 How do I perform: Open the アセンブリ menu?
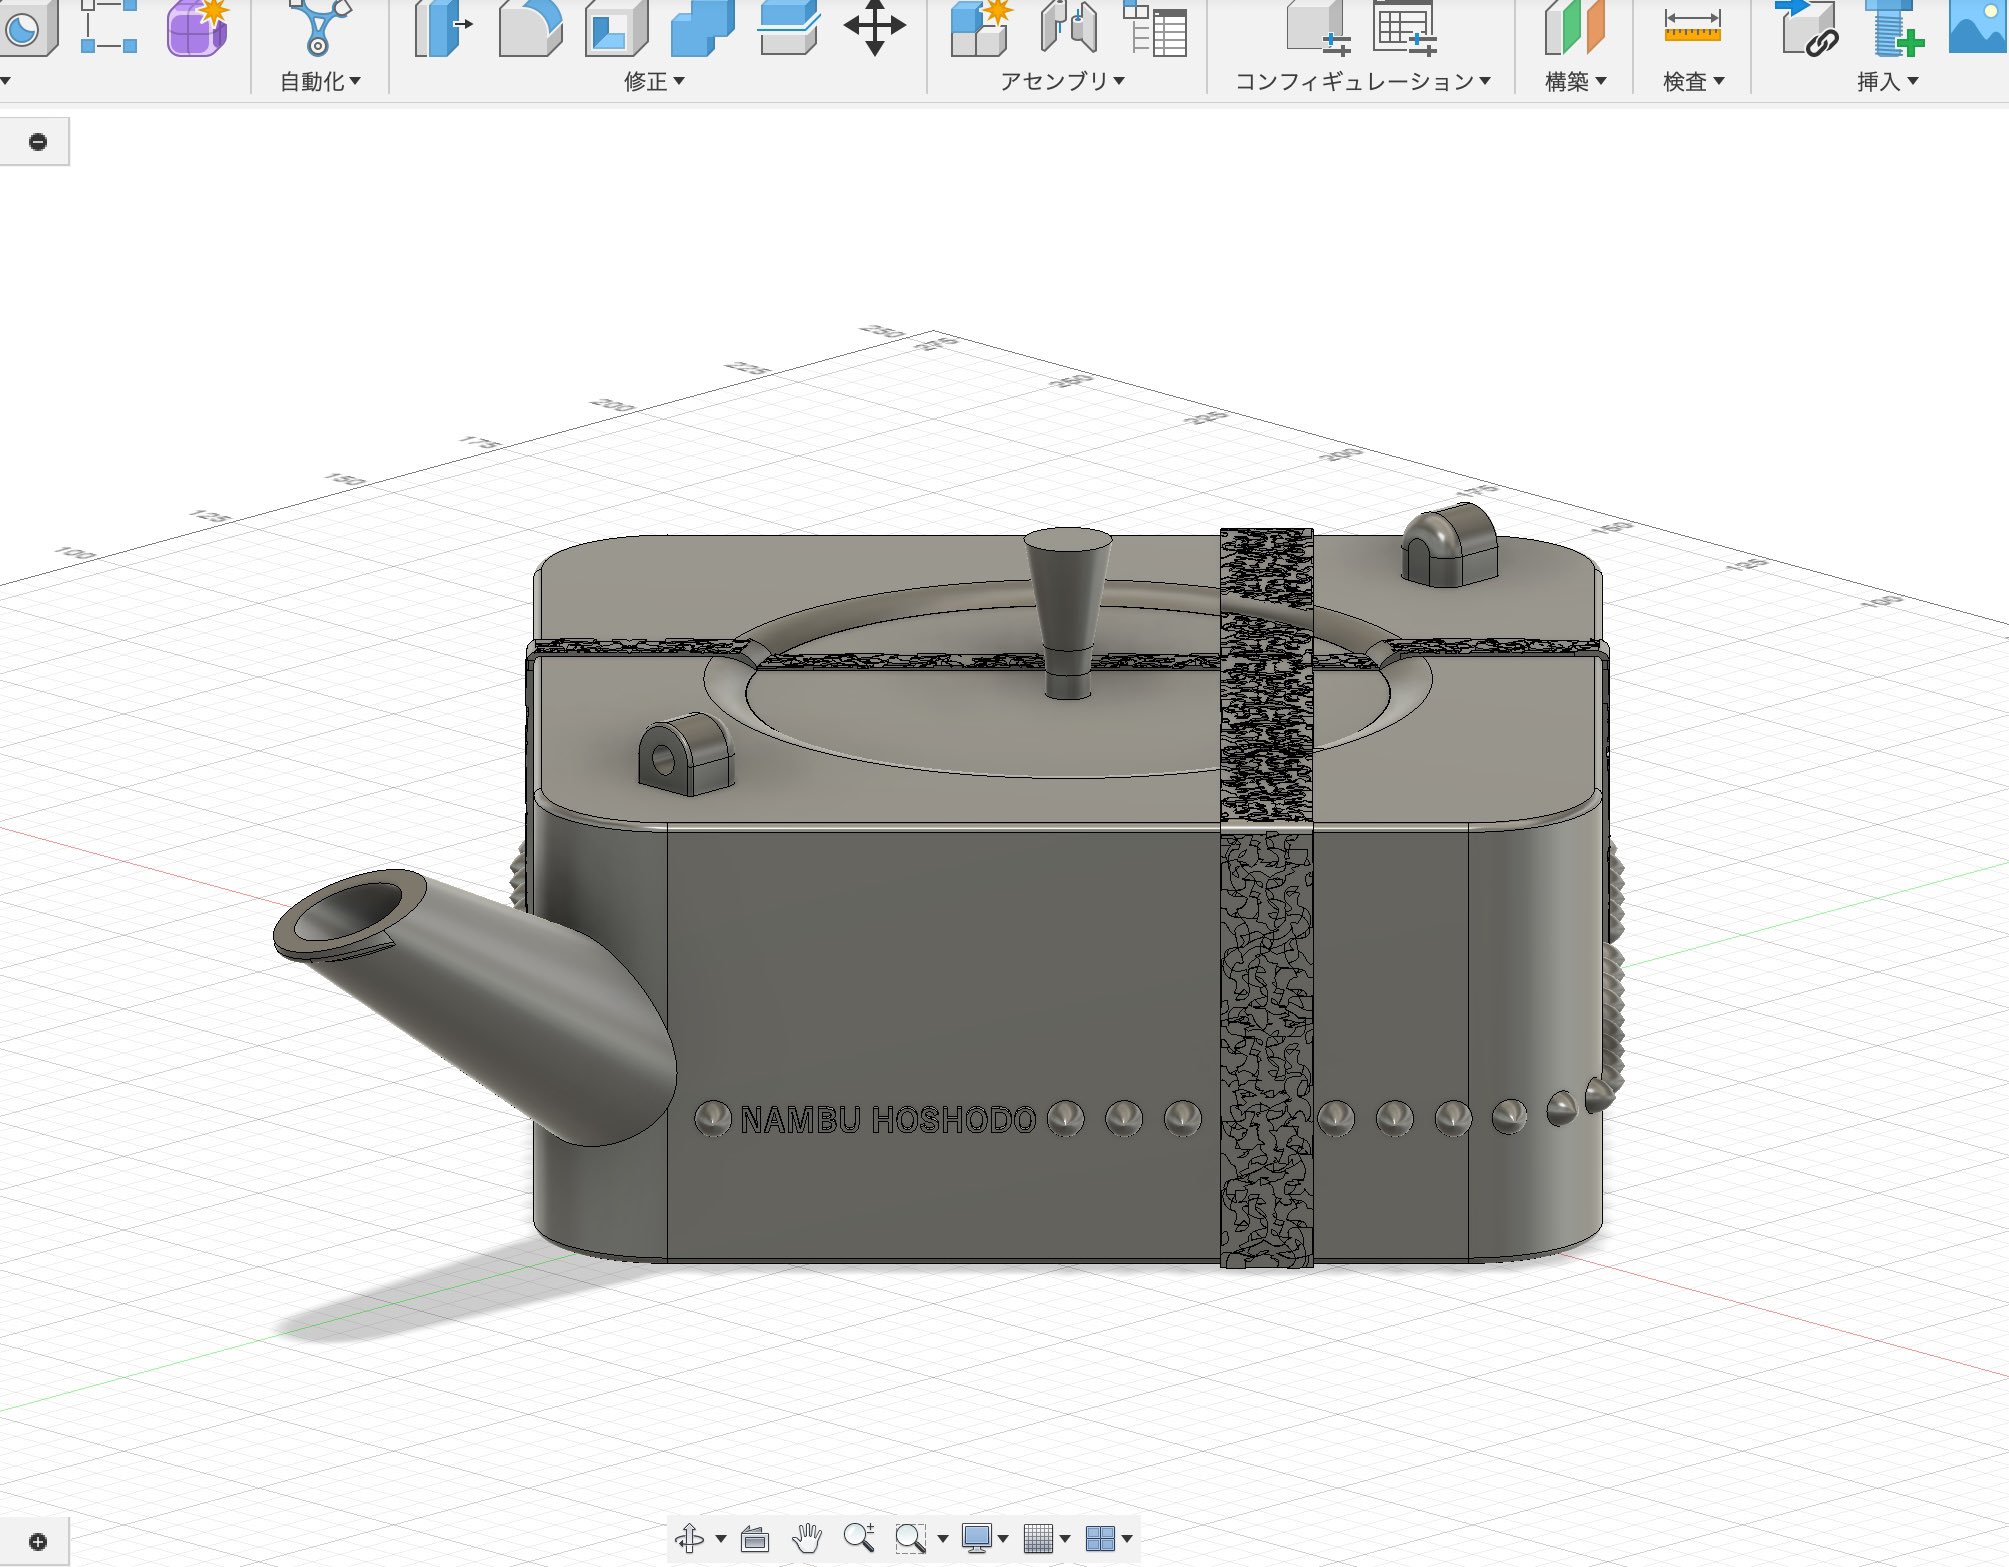pyautogui.click(x=1062, y=82)
